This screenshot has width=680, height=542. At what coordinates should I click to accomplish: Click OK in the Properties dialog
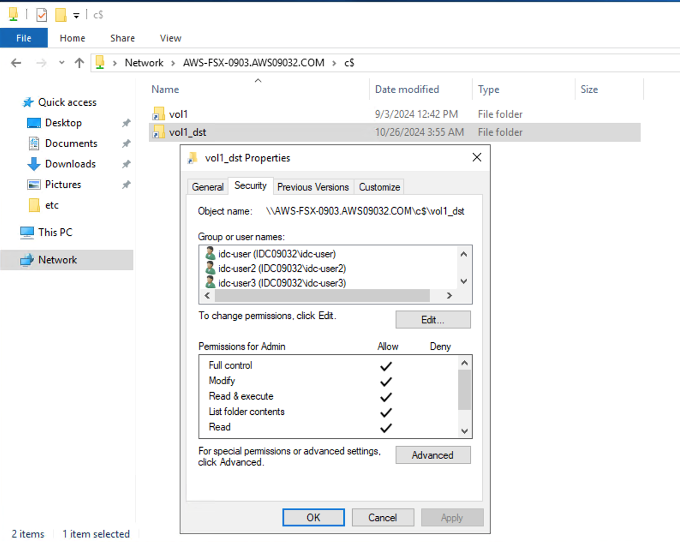(x=314, y=518)
